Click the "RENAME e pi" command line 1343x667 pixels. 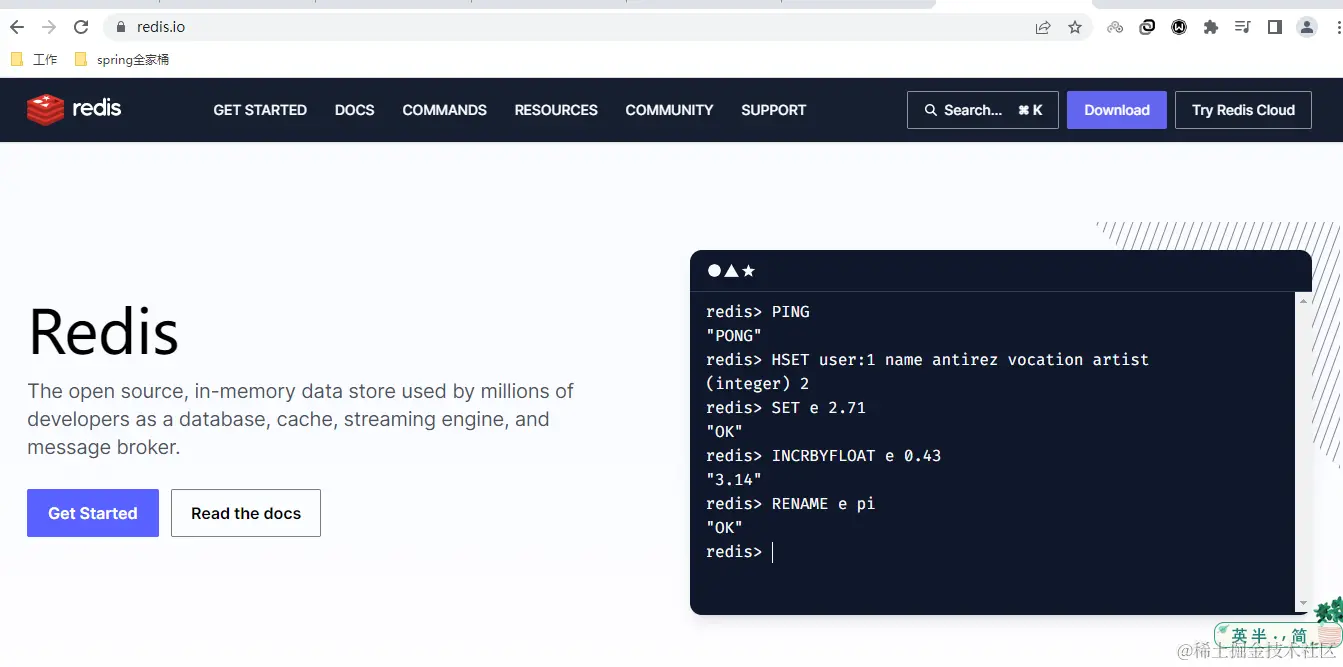click(x=790, y=504)
